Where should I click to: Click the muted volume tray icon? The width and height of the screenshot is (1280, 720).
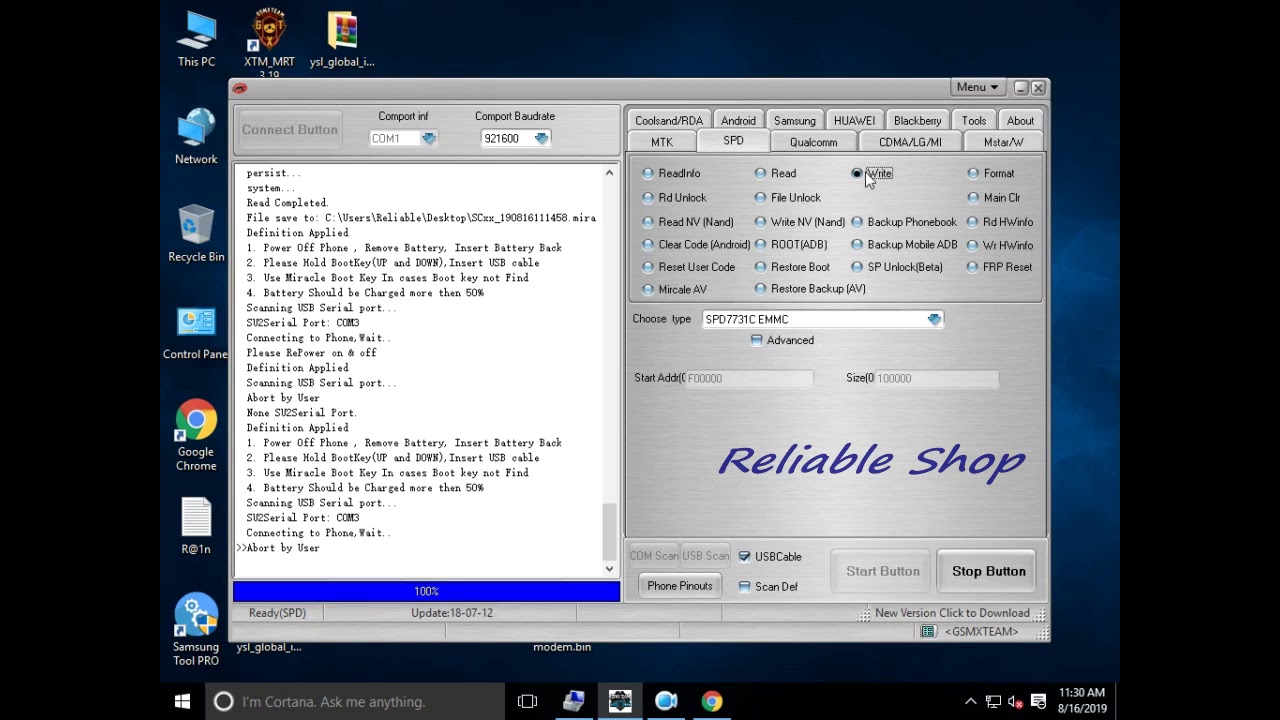[1016, 702]
